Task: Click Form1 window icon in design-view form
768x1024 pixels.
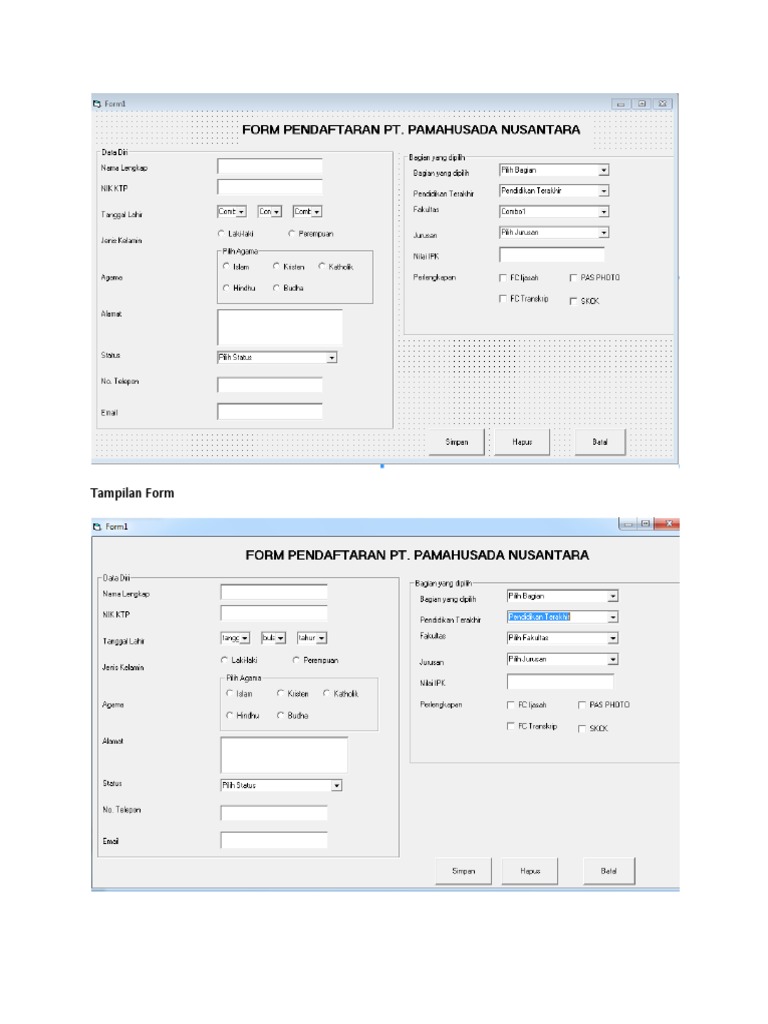Action: pyautogui.click(x=97, y=104)
